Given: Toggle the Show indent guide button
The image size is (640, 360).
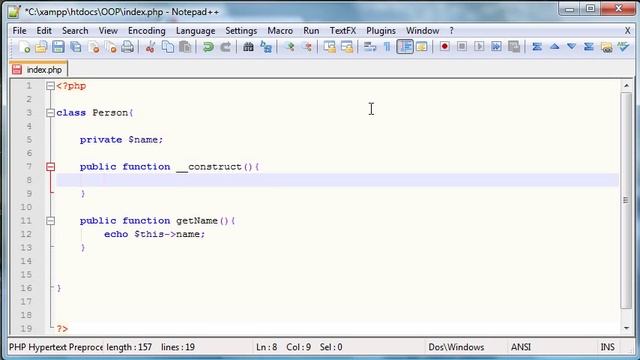Looking at the screenshot, I should point(405,47).
